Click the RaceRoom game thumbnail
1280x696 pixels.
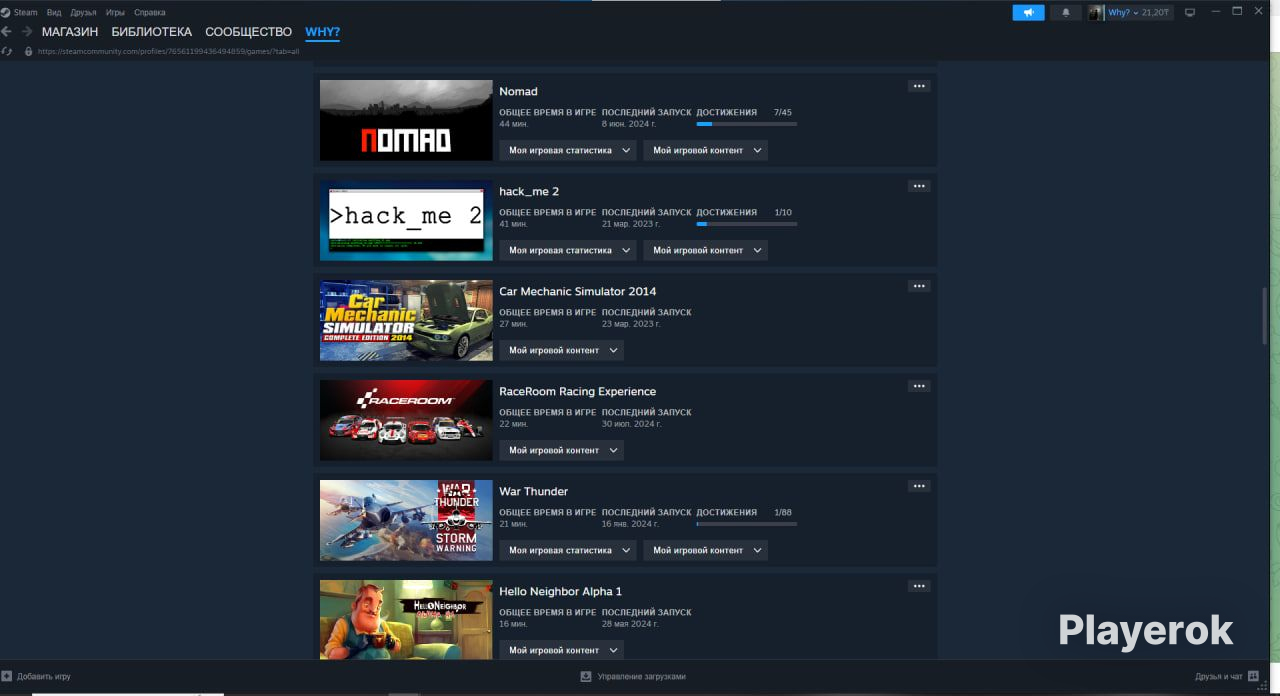point(406,420)
